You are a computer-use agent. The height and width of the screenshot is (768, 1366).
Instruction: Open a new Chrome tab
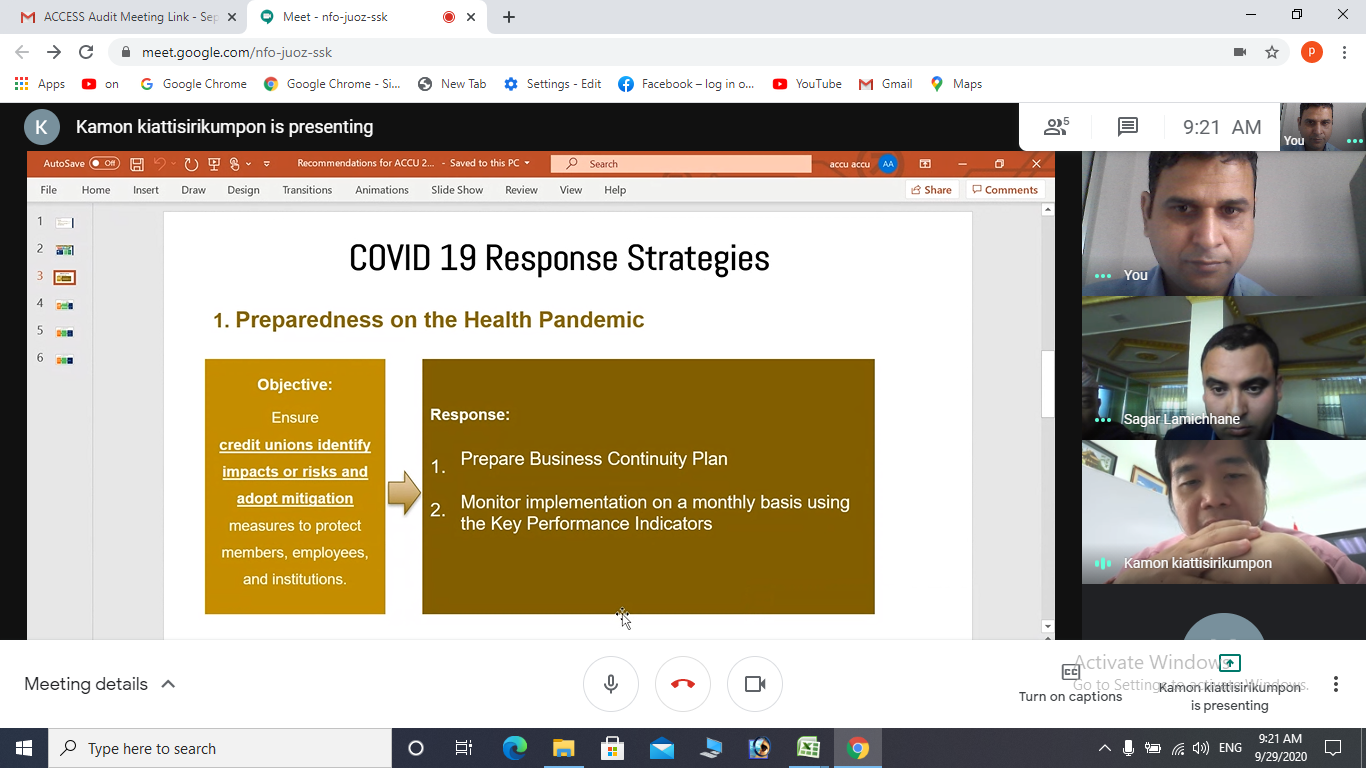[509, 17]
